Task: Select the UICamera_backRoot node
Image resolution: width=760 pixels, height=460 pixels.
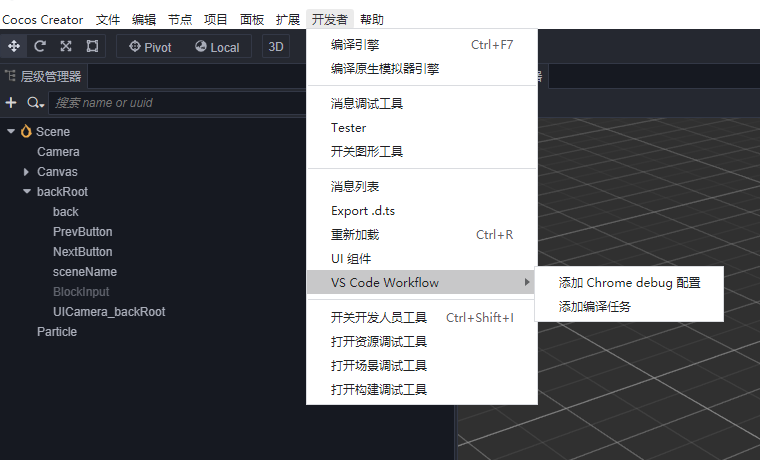Action: 109,312
